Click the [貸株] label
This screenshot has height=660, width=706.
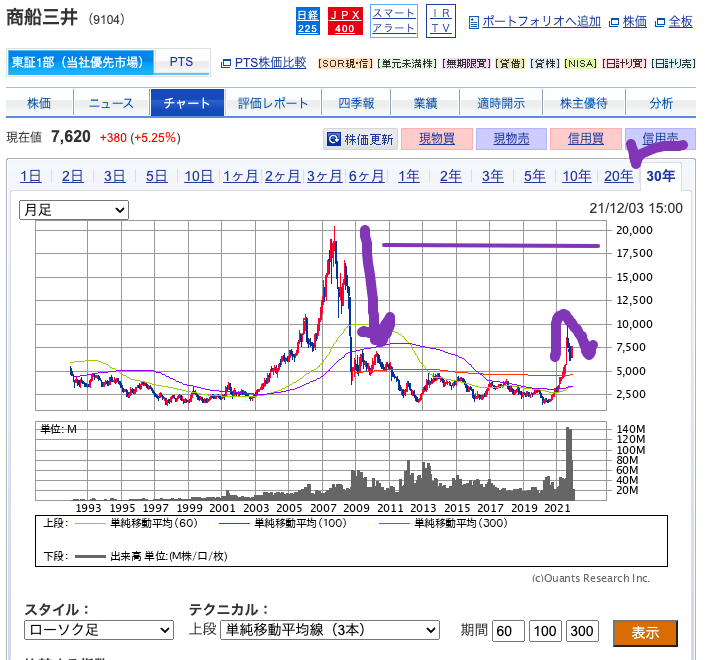click(545, 63)
